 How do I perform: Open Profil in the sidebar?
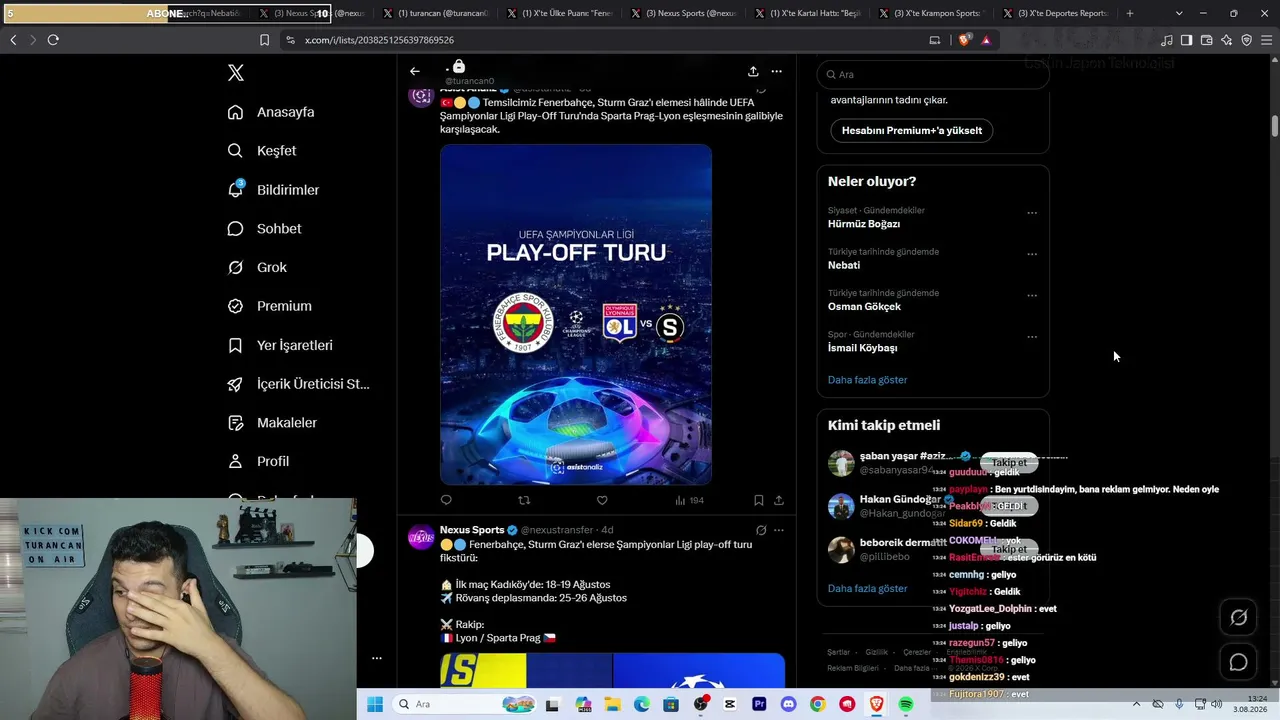258,462
